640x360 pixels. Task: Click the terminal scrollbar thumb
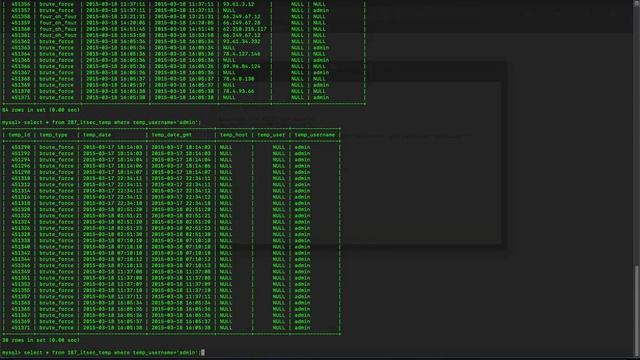(x=637, y=310)
